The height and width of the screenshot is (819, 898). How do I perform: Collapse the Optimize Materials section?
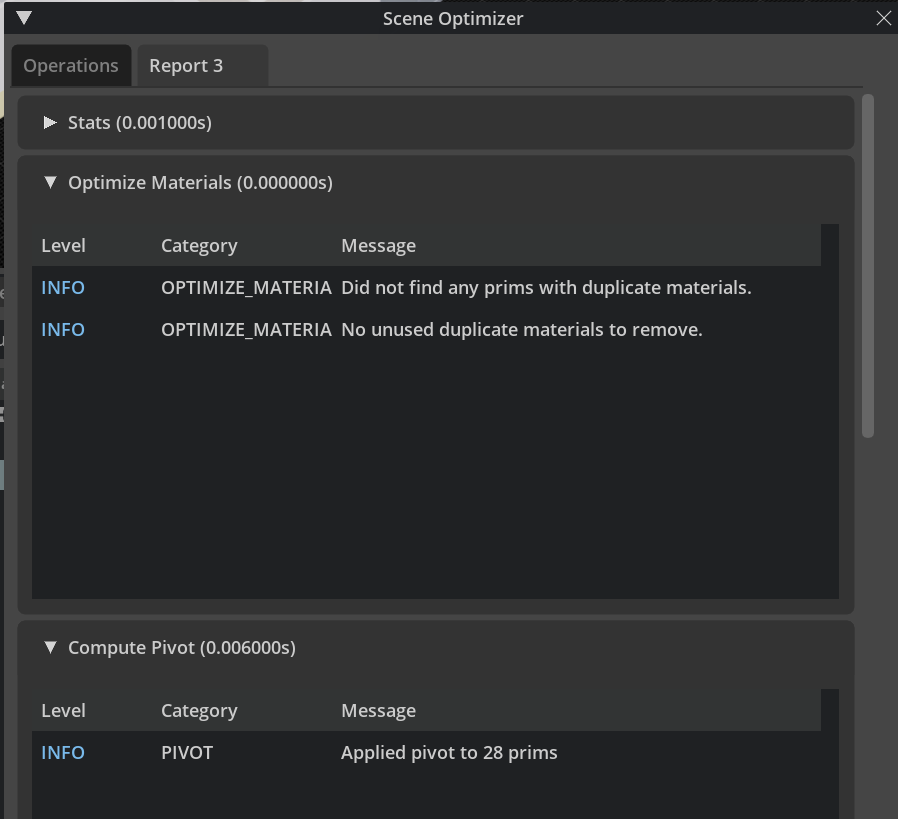tap(50, 183)
